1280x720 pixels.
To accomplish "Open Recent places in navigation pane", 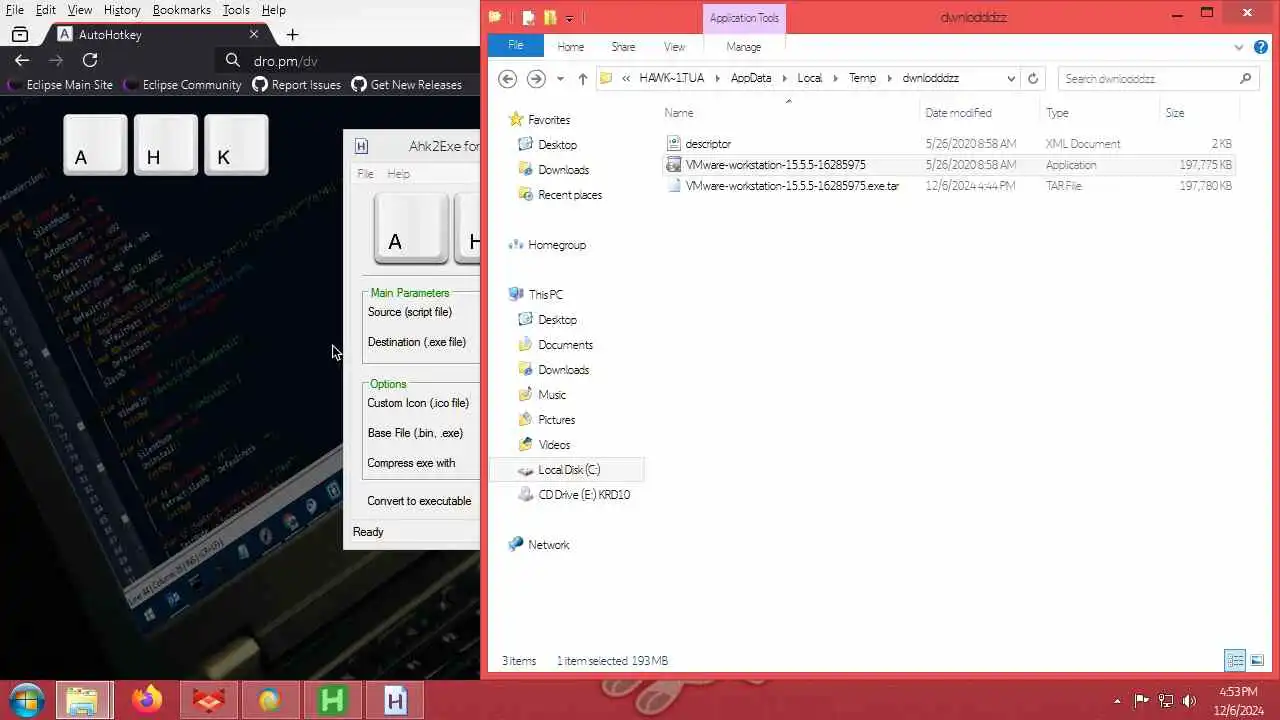I will [x=569, y=195].
